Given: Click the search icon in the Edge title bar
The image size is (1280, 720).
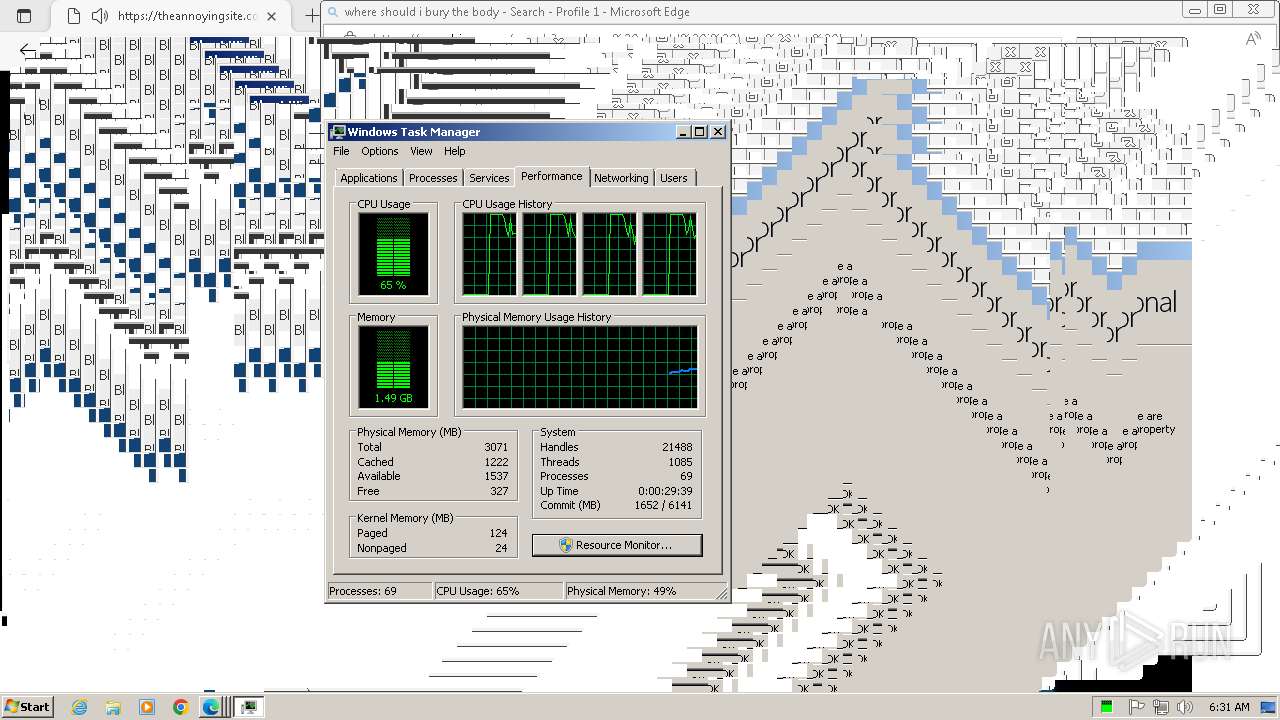Looking at the screenshot, I should pyautogui.click(x=332, y=12).
